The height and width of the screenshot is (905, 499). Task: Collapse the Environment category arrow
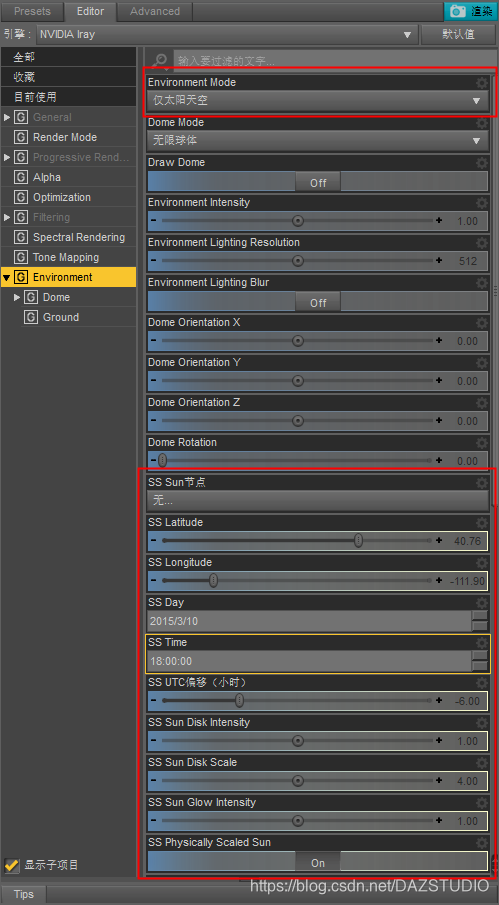tap(7, 278)
